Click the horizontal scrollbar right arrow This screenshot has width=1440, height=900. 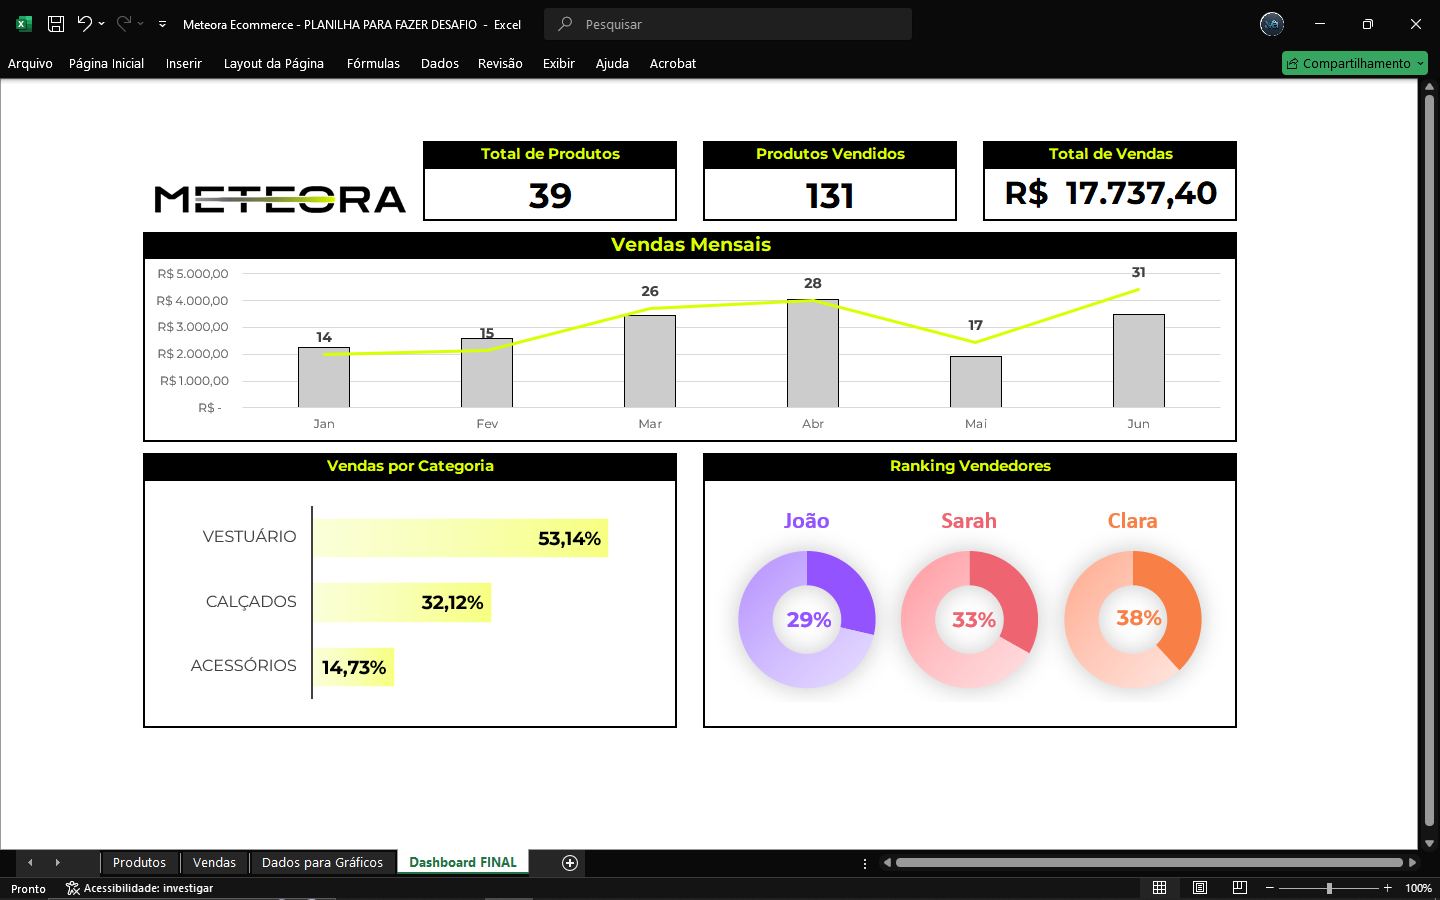tap(1412, 862)
